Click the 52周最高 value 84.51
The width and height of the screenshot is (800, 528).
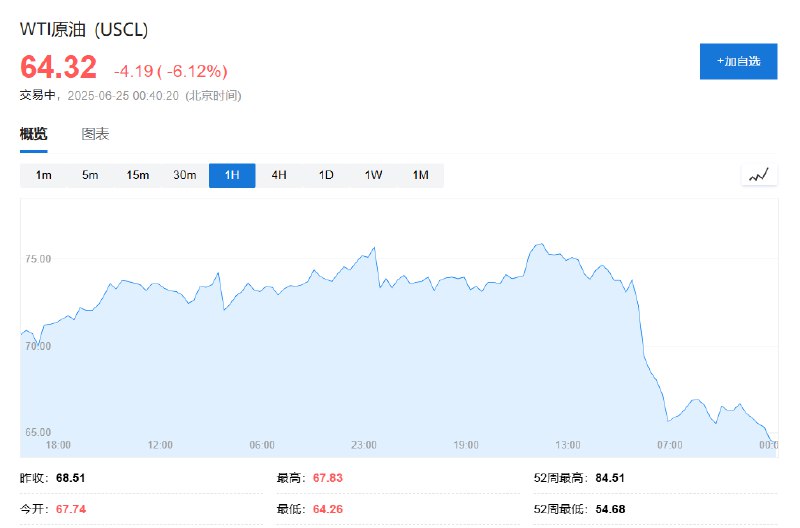click(610, 478)
